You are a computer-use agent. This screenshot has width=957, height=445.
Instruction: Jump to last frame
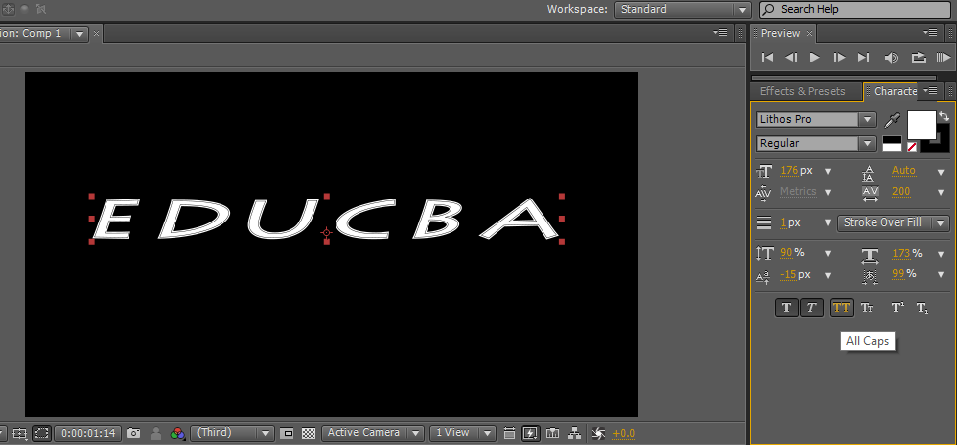[863, 57]
